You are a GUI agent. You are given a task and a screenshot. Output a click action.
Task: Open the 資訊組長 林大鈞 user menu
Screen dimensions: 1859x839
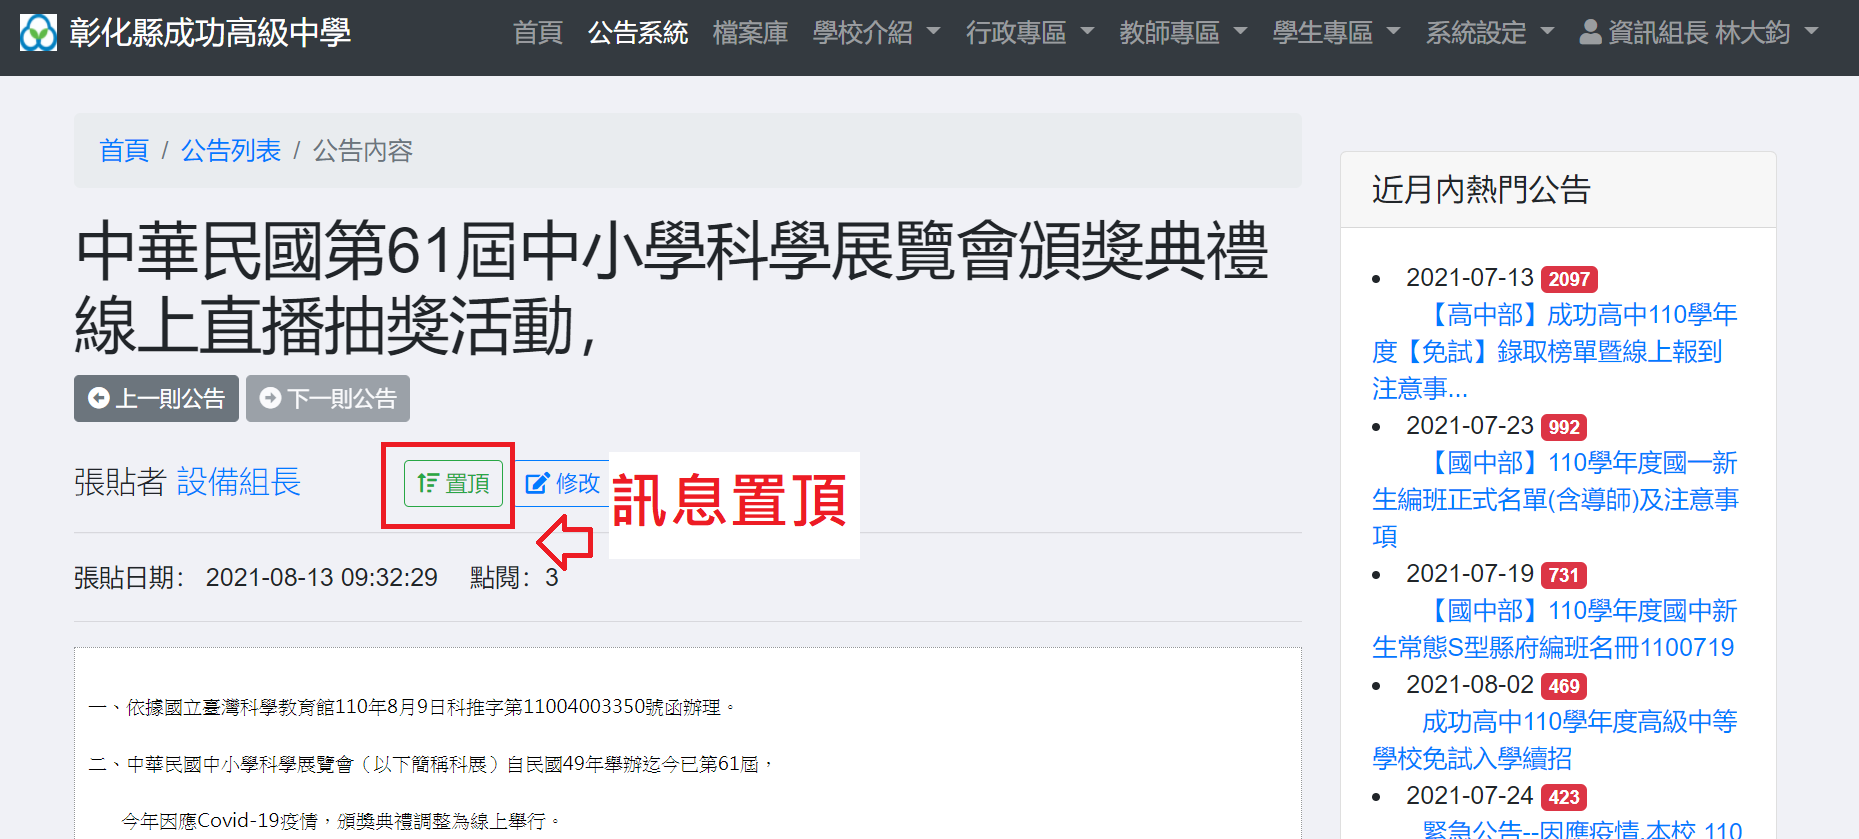(1698, 33)
